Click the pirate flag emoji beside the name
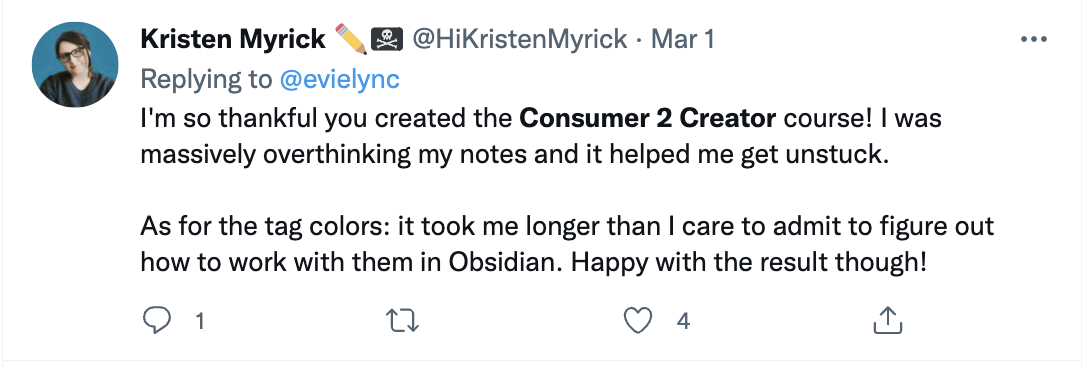This screenshot has height=368, width=1086. coord(388,40)
